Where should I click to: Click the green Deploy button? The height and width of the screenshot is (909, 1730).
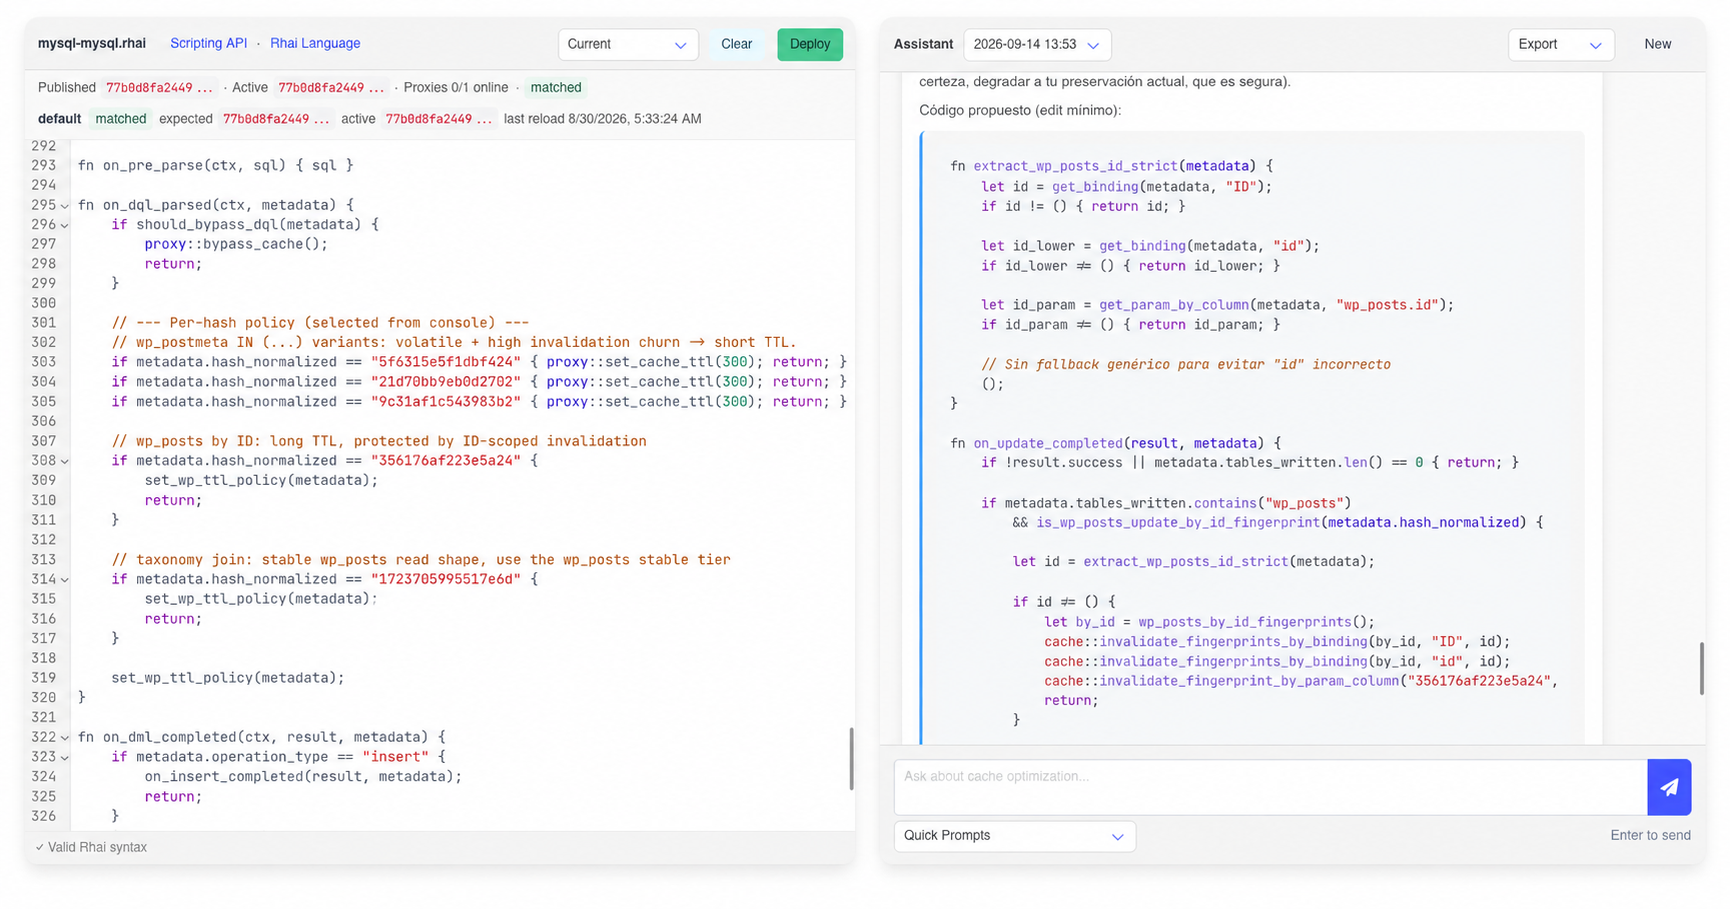[x=809, y=44]
